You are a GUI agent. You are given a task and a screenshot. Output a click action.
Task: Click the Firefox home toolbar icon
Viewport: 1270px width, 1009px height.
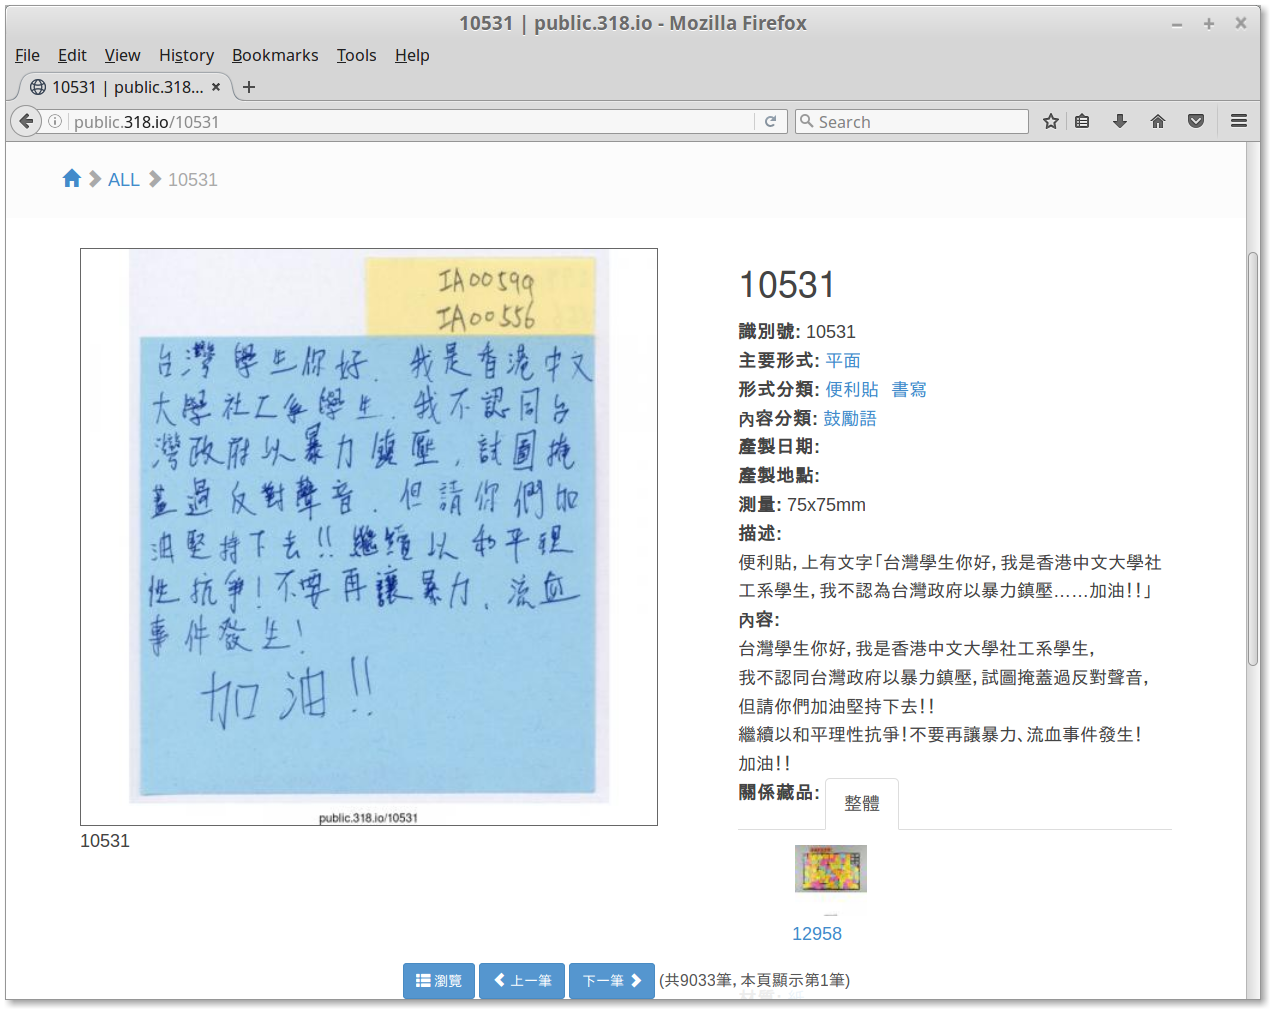pos(1158,121)
